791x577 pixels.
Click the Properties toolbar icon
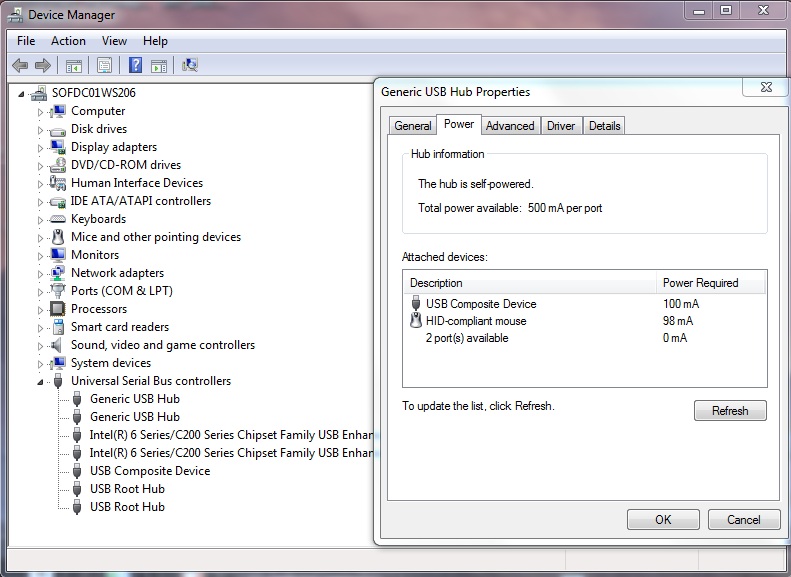tap(104, 66)
